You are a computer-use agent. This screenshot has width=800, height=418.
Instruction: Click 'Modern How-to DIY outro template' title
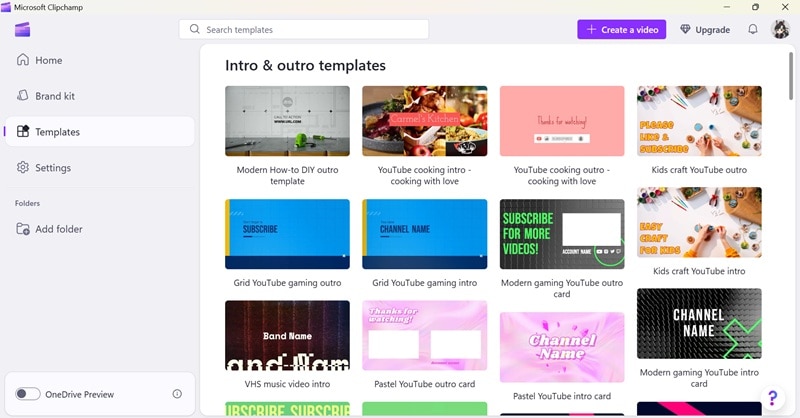pyautogui.click(x=287, y=175)
